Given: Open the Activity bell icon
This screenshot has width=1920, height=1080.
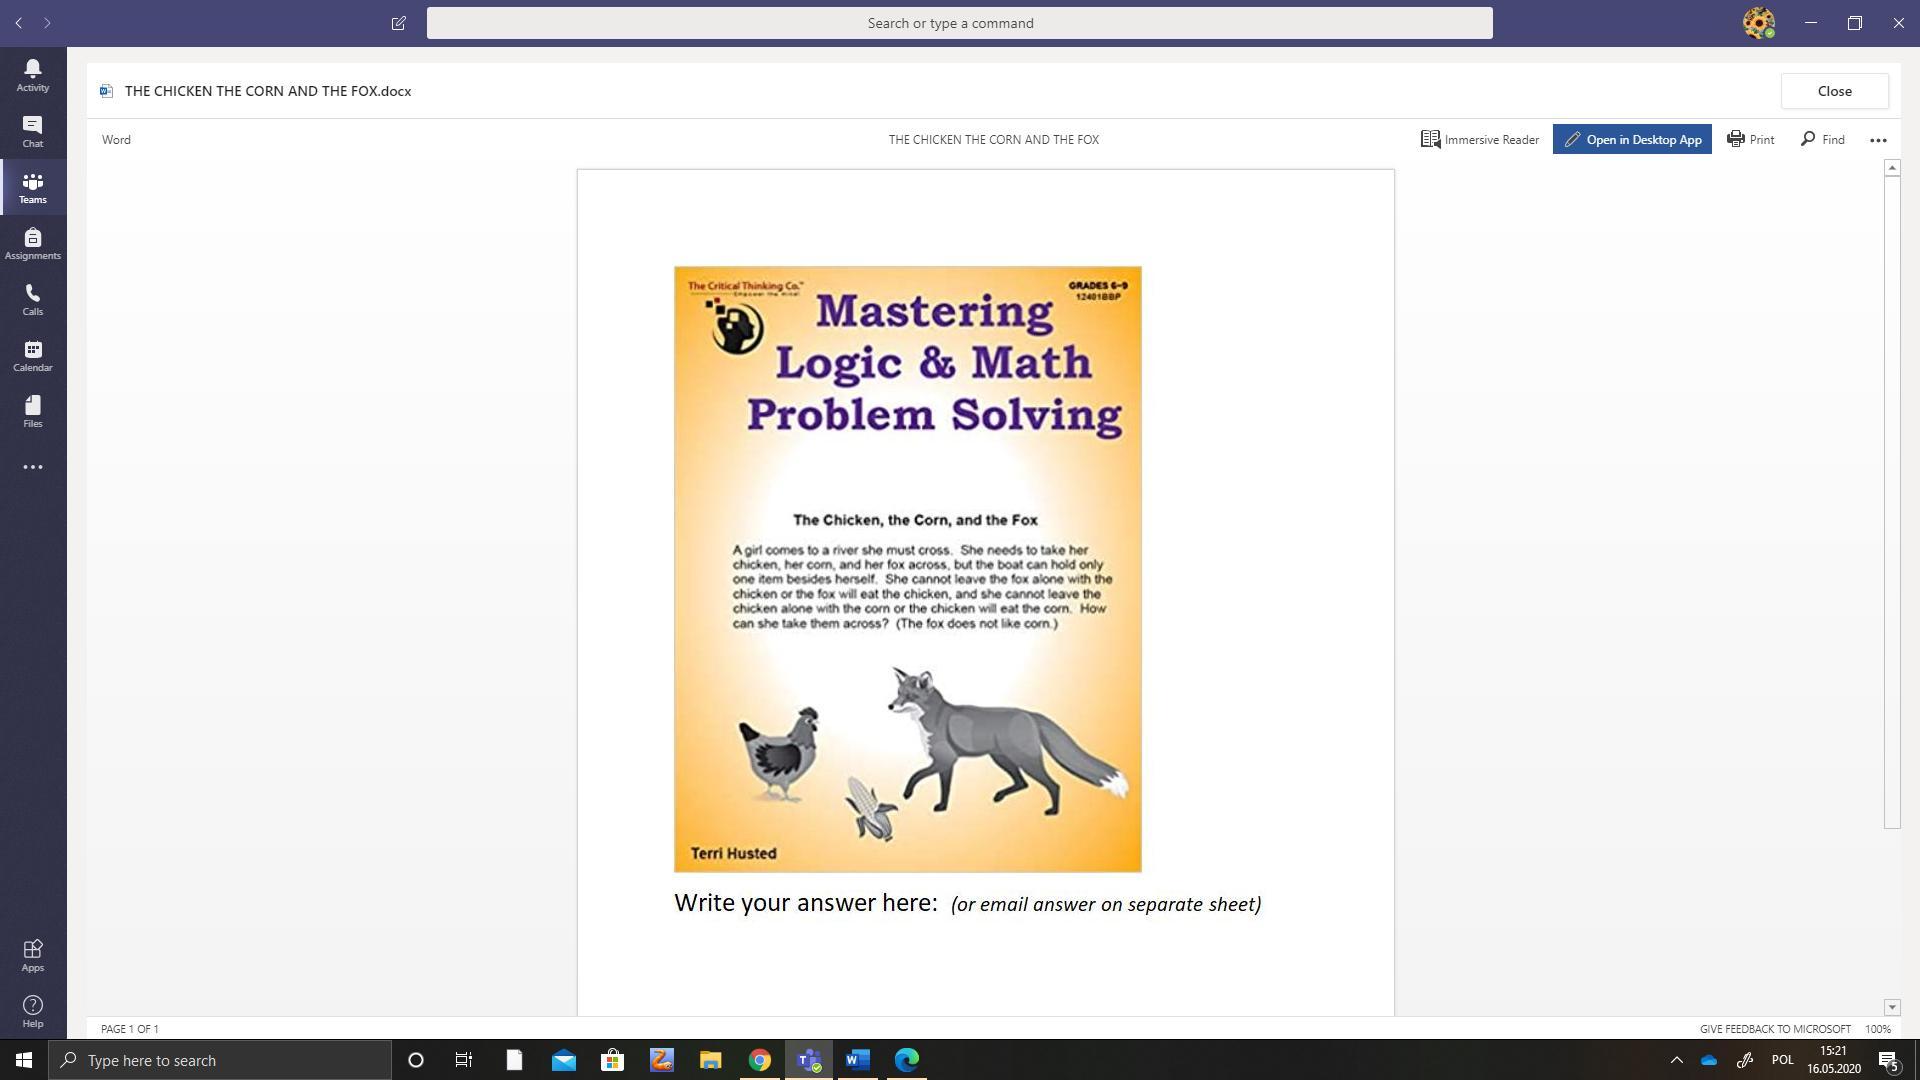Looking at the screenshot, I should tap(32, 74).
